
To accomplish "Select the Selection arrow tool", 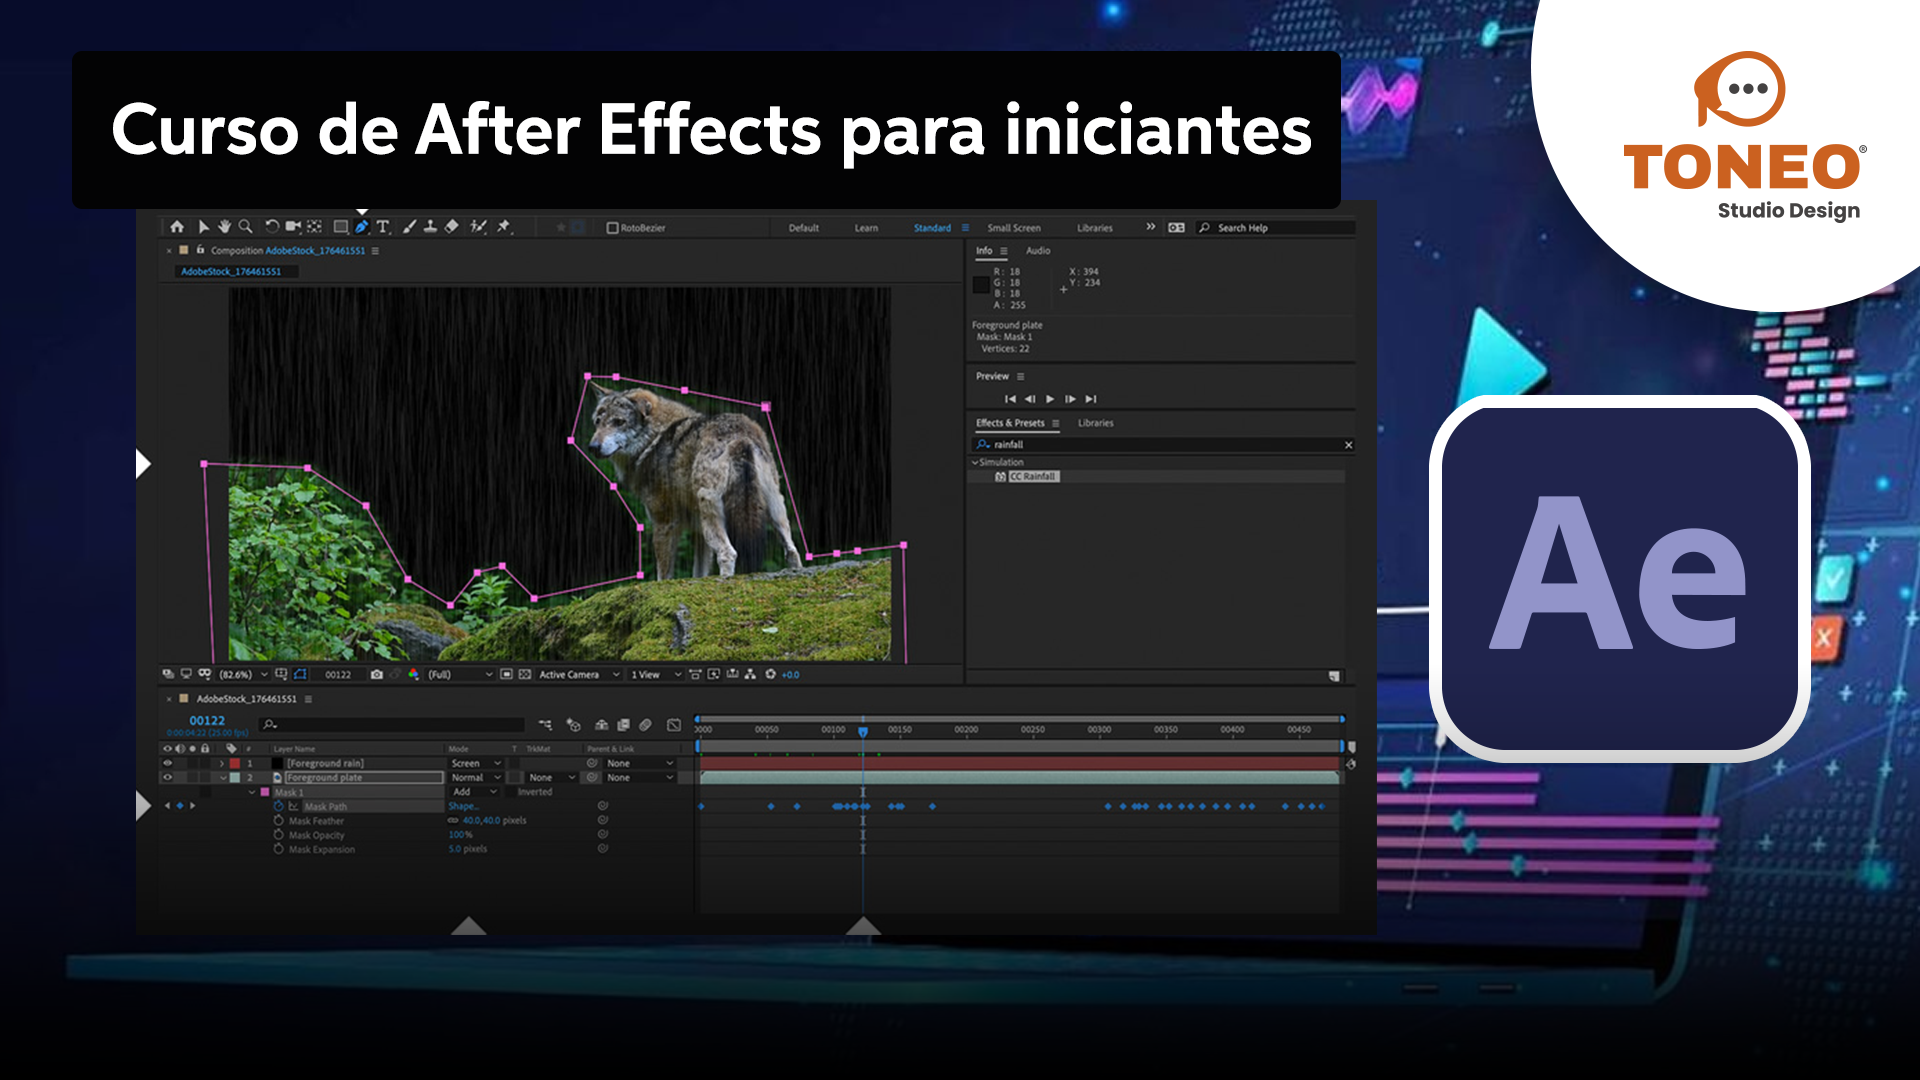I will (203, 227).
